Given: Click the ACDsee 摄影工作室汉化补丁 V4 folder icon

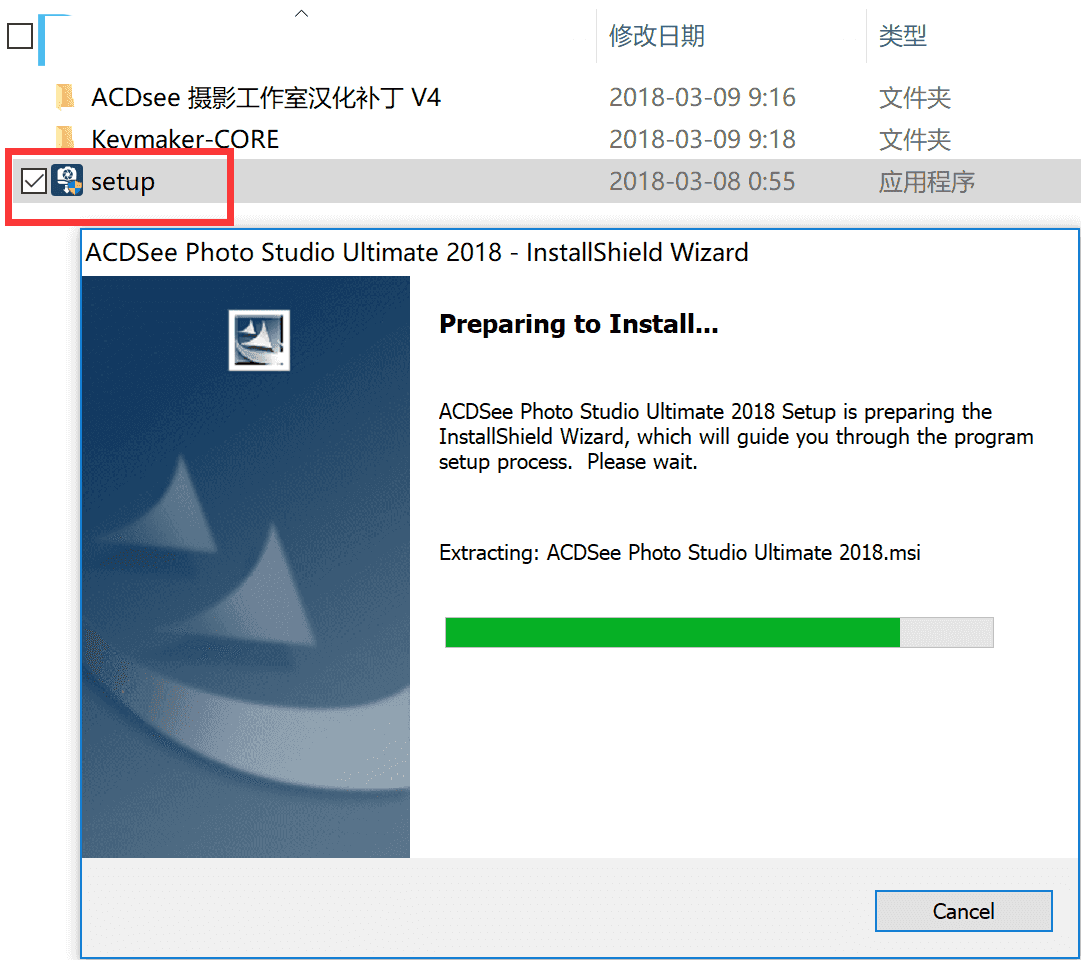Looking at the screenshot, I should (x=65, y=97).
